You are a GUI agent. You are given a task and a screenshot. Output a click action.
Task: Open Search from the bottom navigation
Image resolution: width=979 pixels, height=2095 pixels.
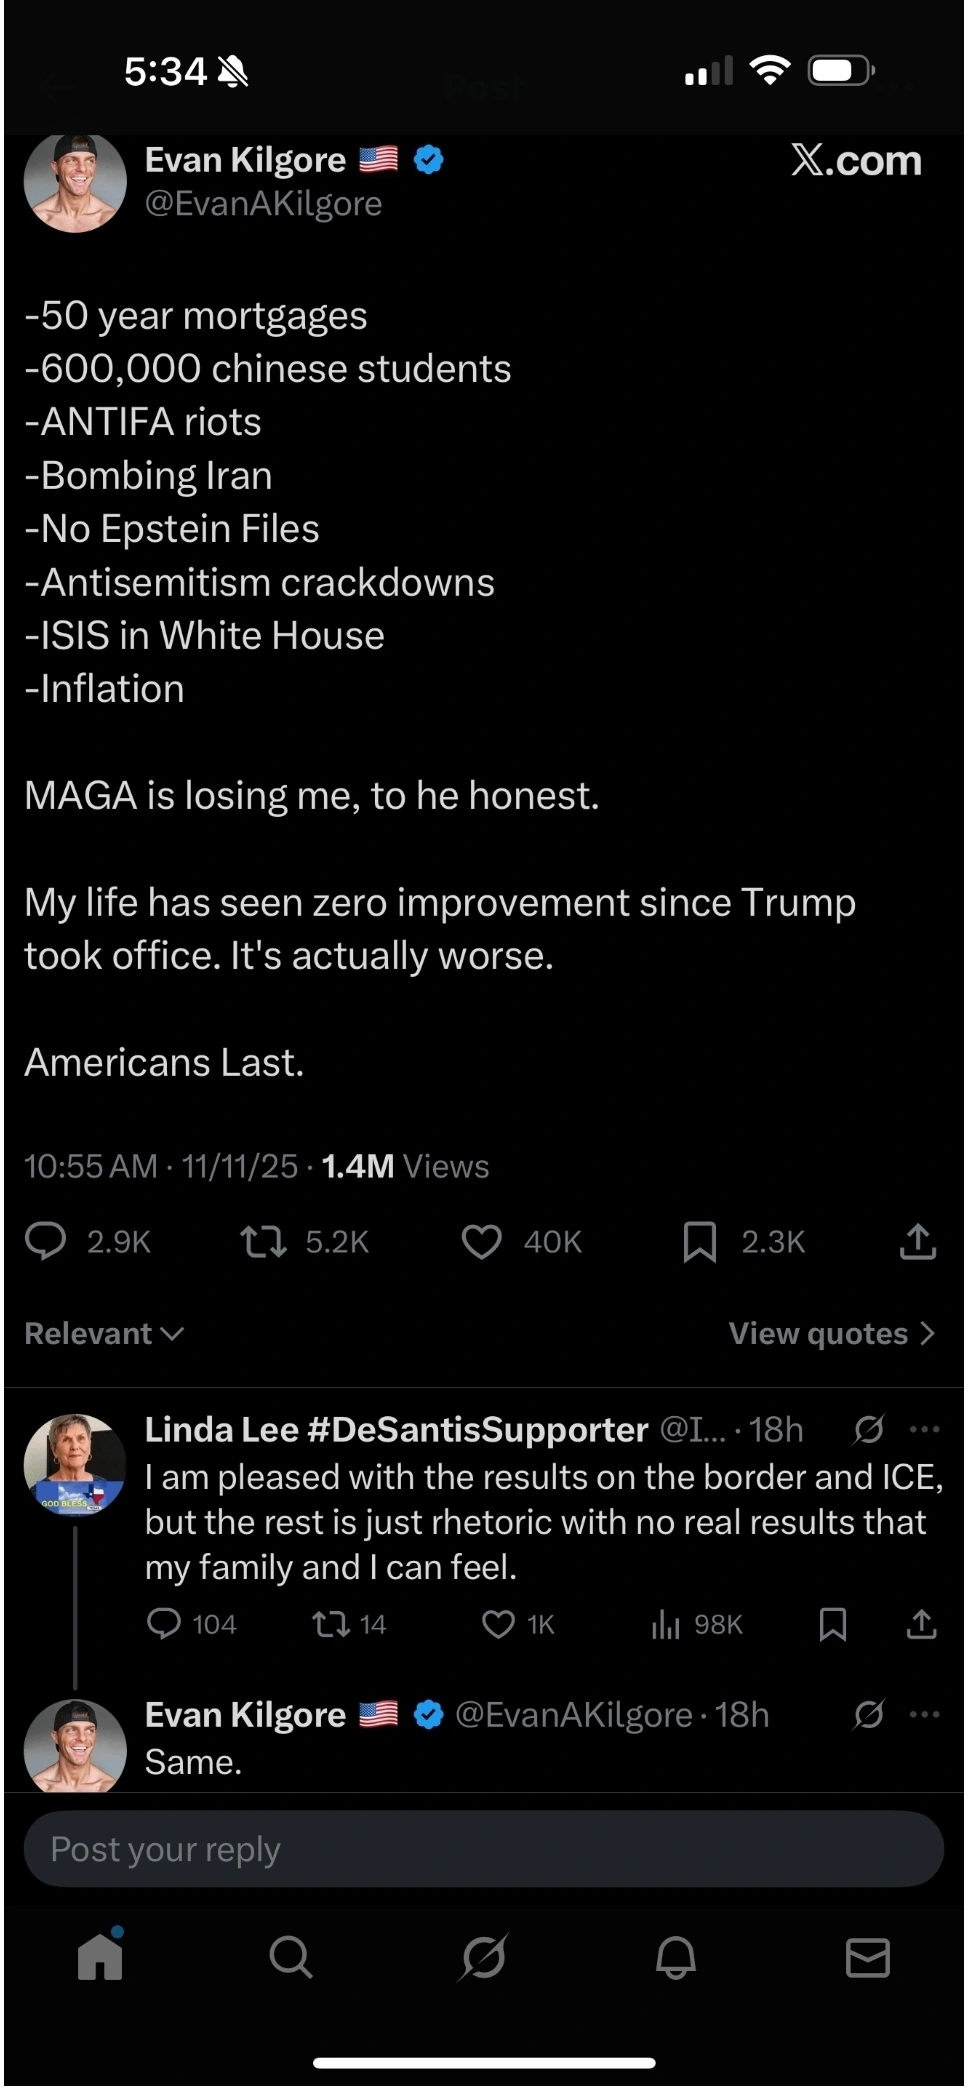coord(290,1959)
